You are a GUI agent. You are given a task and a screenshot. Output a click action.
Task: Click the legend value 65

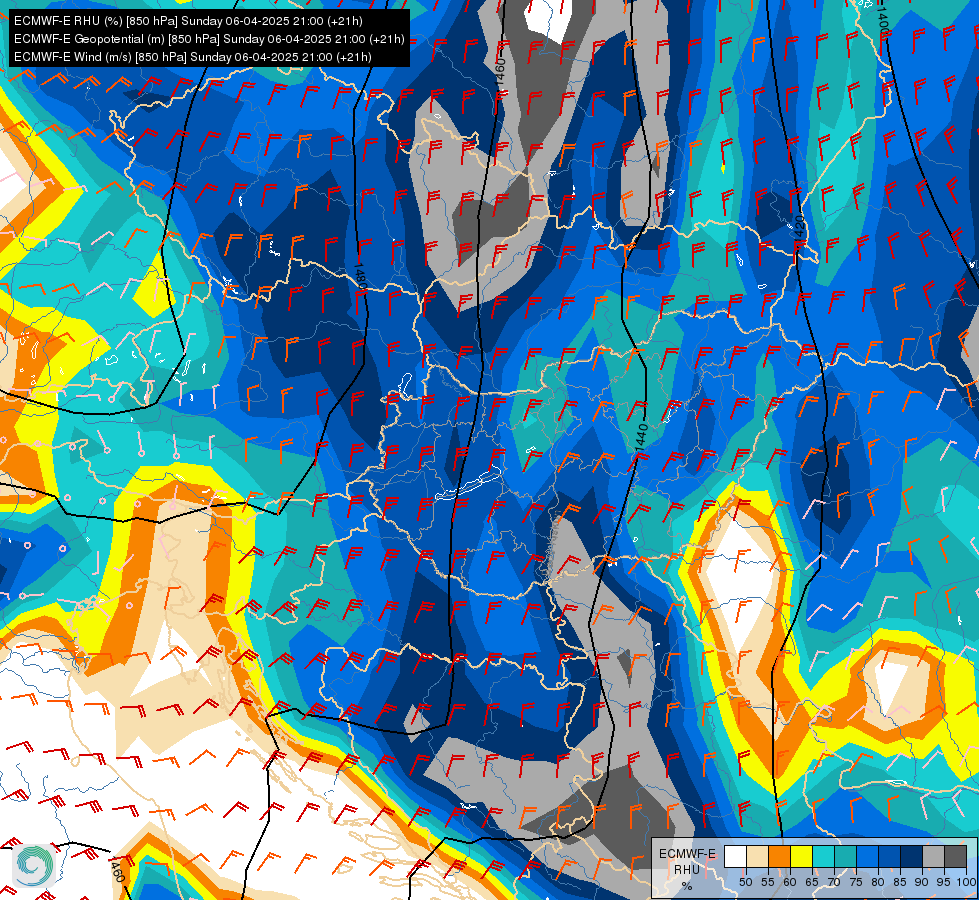pos(812,882)
